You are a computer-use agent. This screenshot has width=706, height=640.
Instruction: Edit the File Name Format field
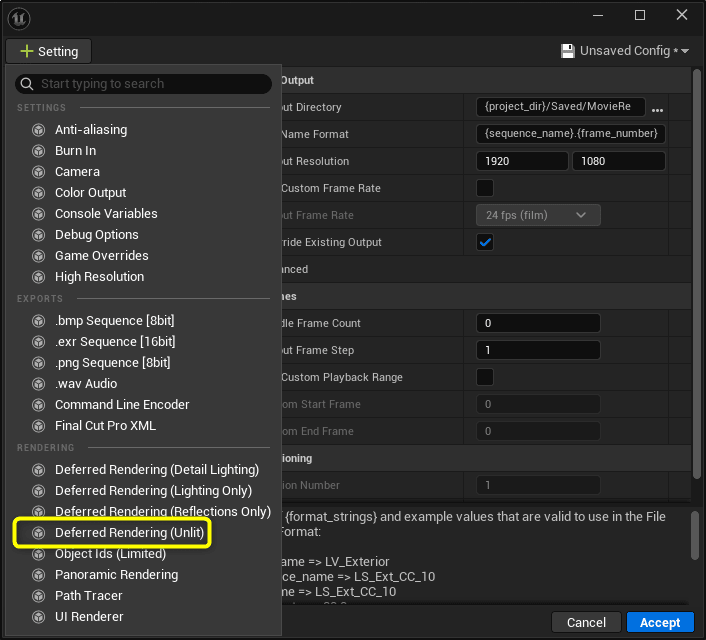[571, 134]
